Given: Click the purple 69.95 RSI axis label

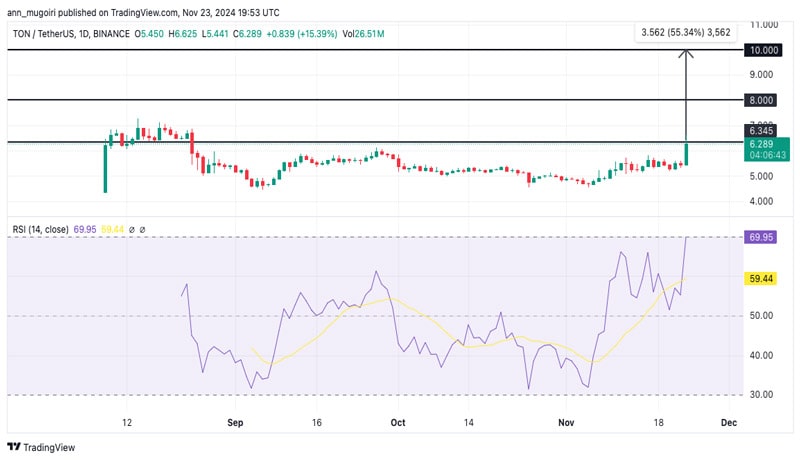Looking at the screenshot, I should [x=761, y=237].
